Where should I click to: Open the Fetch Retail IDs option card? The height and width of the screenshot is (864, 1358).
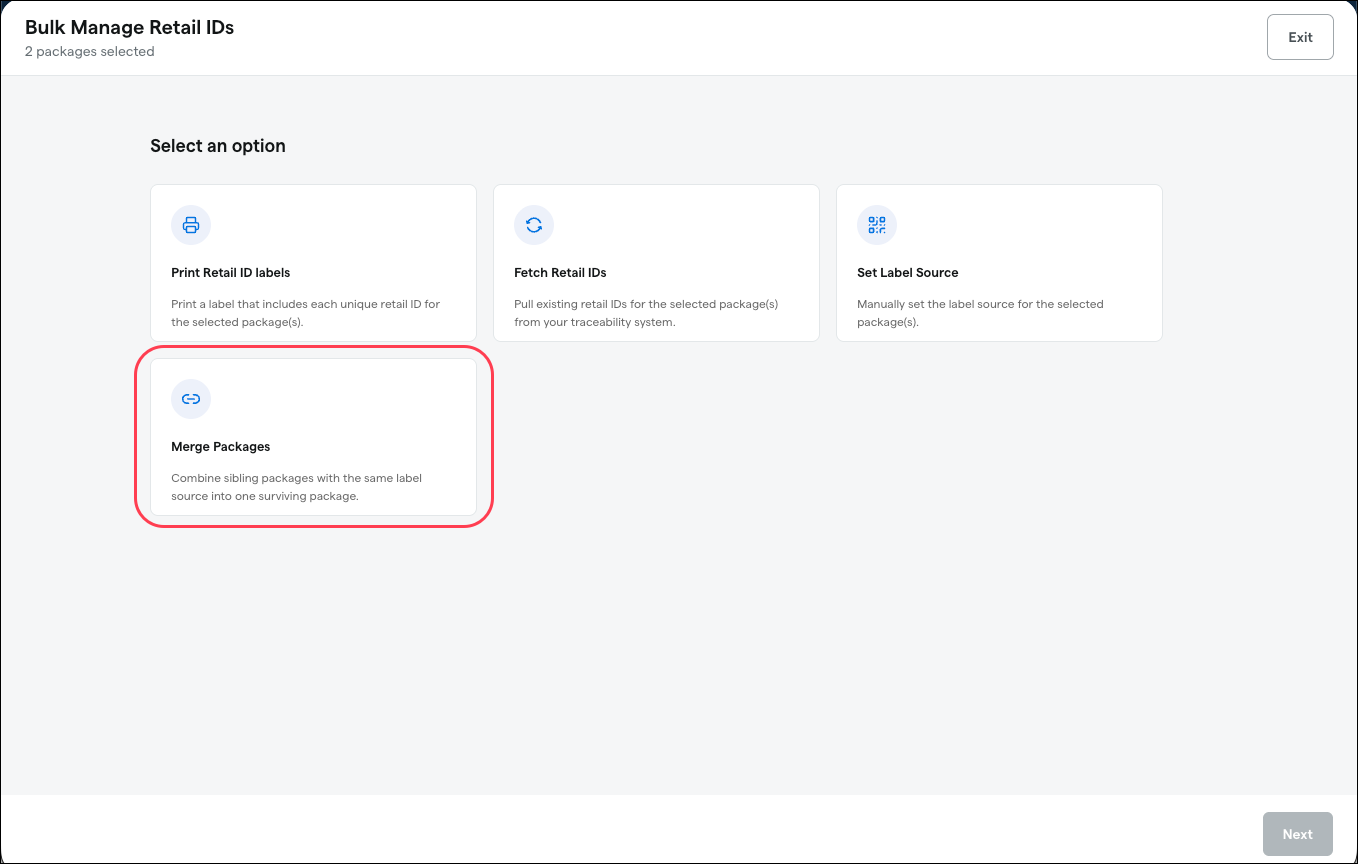[x=656, y=263]
